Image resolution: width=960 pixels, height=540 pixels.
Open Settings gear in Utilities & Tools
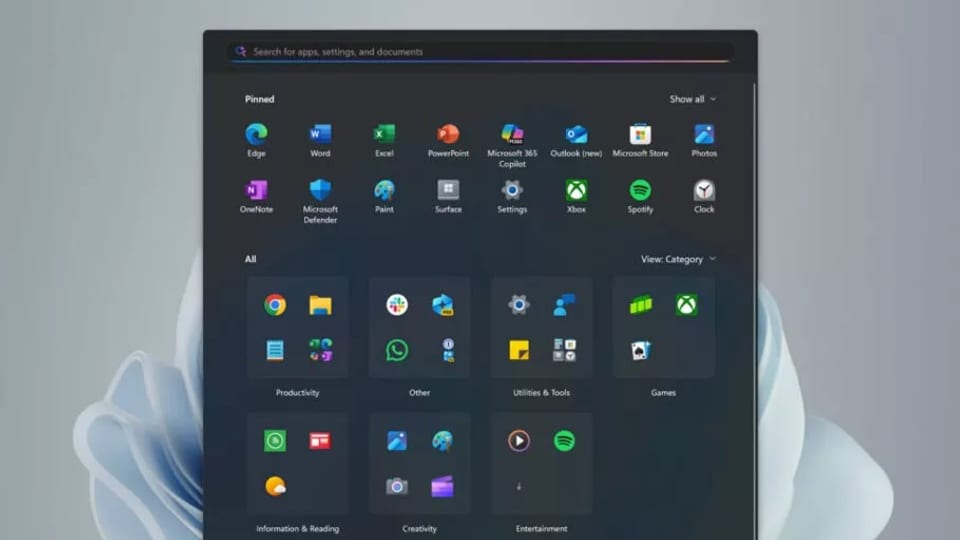(519, 305)
